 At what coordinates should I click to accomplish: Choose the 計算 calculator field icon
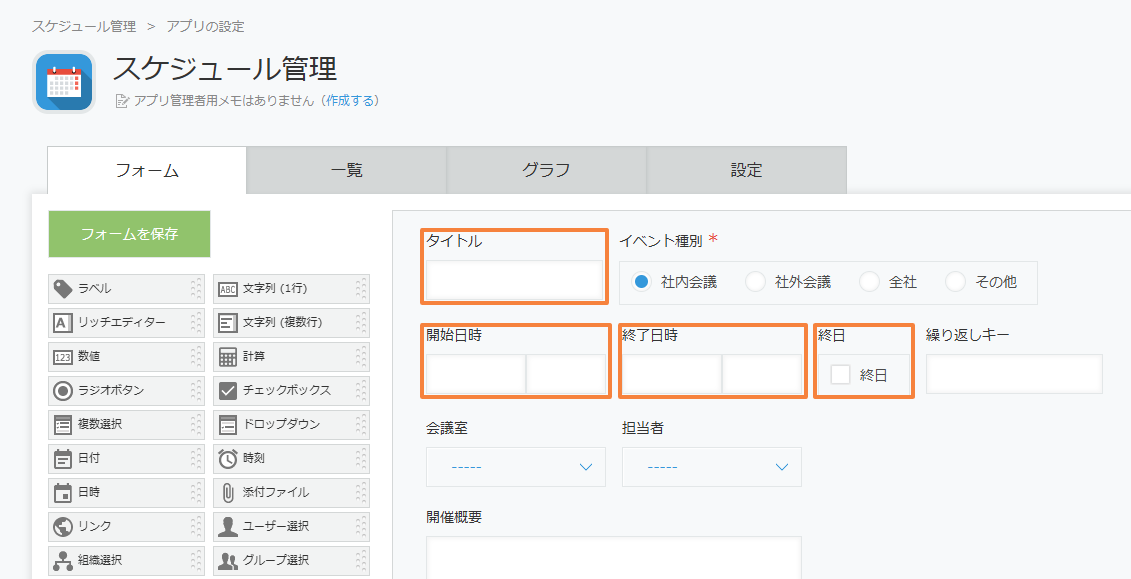pos(228,356)
